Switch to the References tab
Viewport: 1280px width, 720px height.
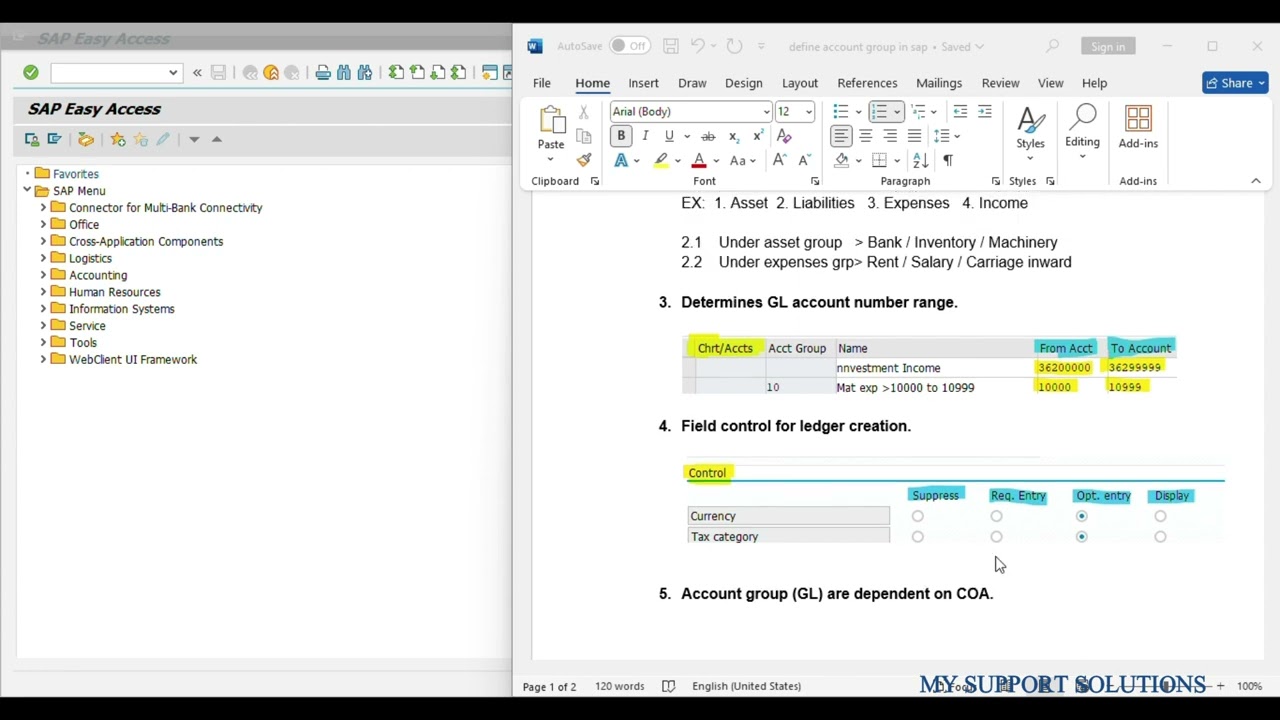[x=867, y=83]
